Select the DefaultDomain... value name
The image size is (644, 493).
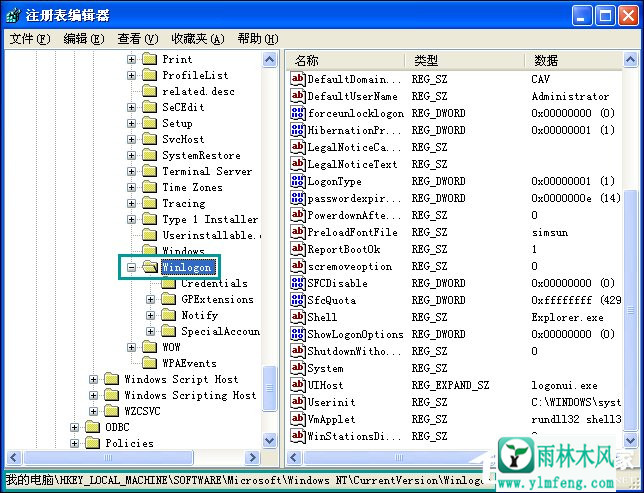pyautogui.click(x=354, y=79)
